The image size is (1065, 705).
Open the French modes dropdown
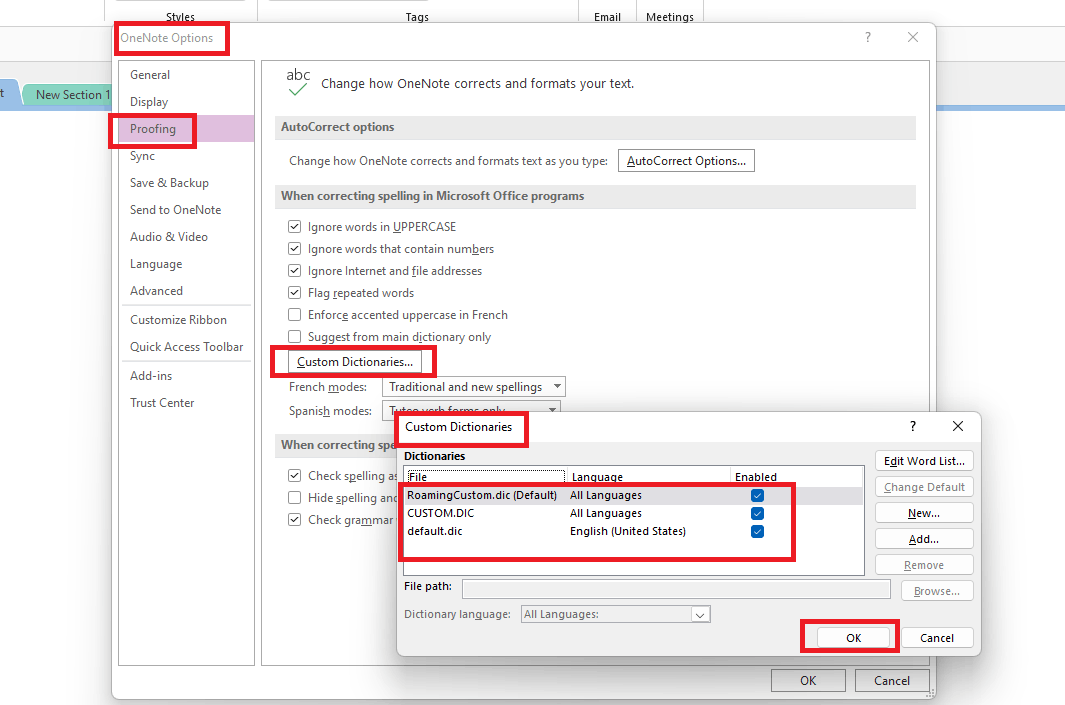pos(557,386)
